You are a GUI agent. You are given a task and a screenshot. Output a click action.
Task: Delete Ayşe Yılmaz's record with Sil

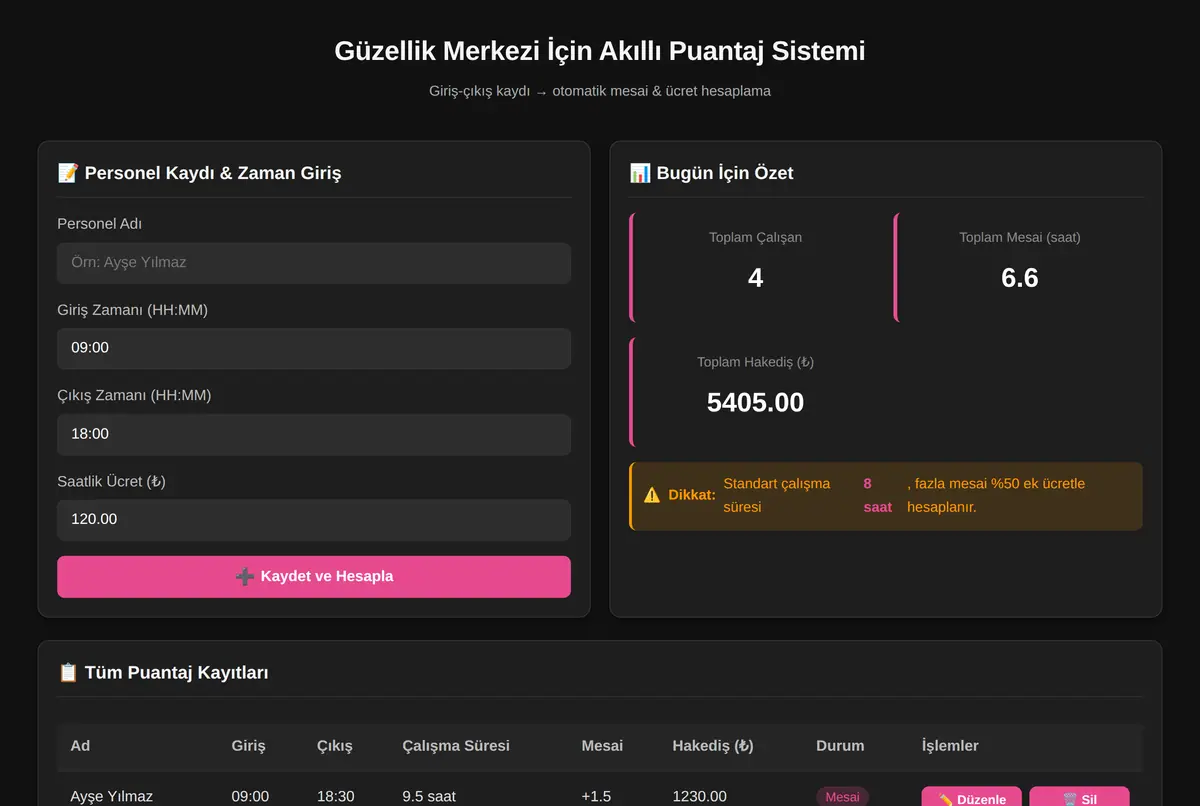[x=1079, y=799]
